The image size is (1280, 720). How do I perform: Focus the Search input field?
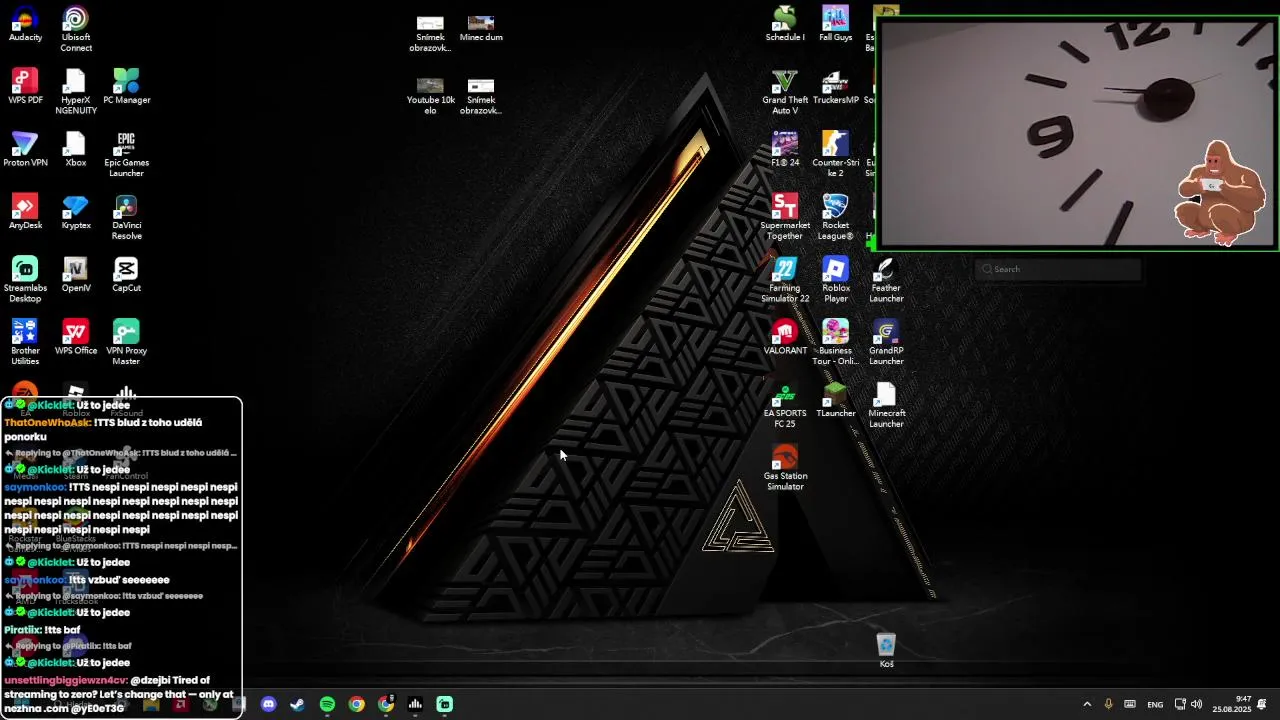(x=1058, y=269)
